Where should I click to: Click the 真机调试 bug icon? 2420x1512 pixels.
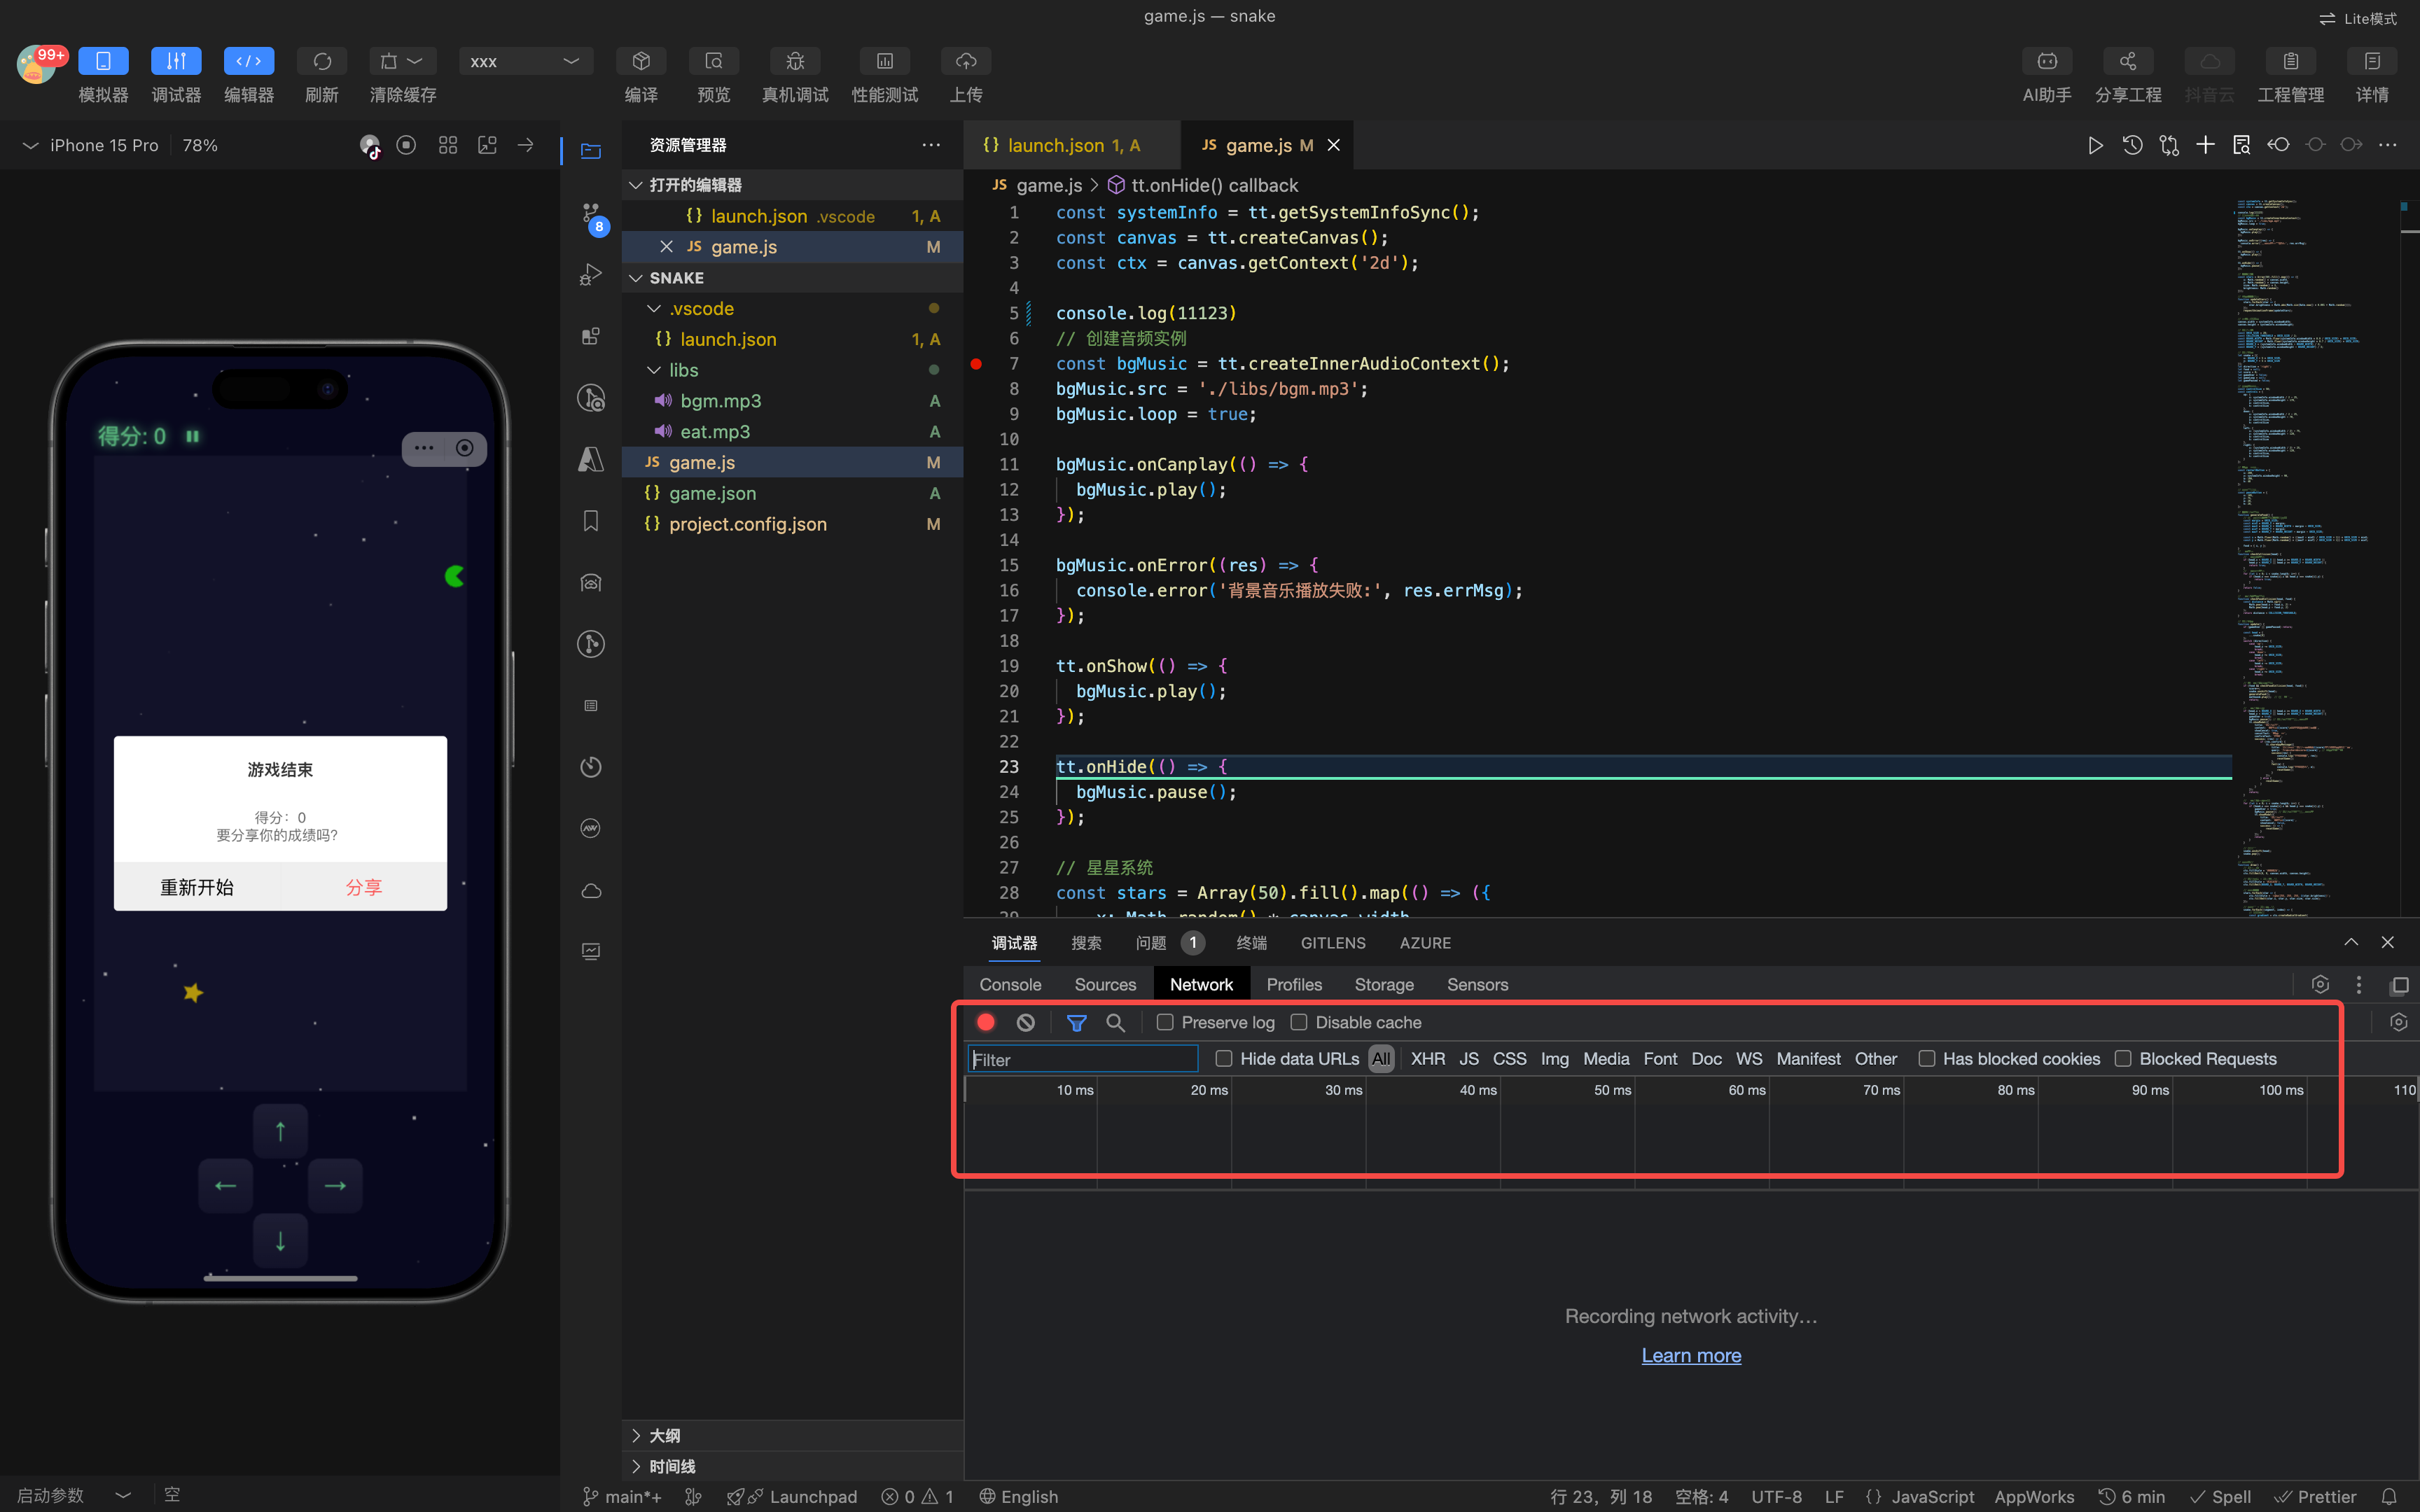[795, 62]
